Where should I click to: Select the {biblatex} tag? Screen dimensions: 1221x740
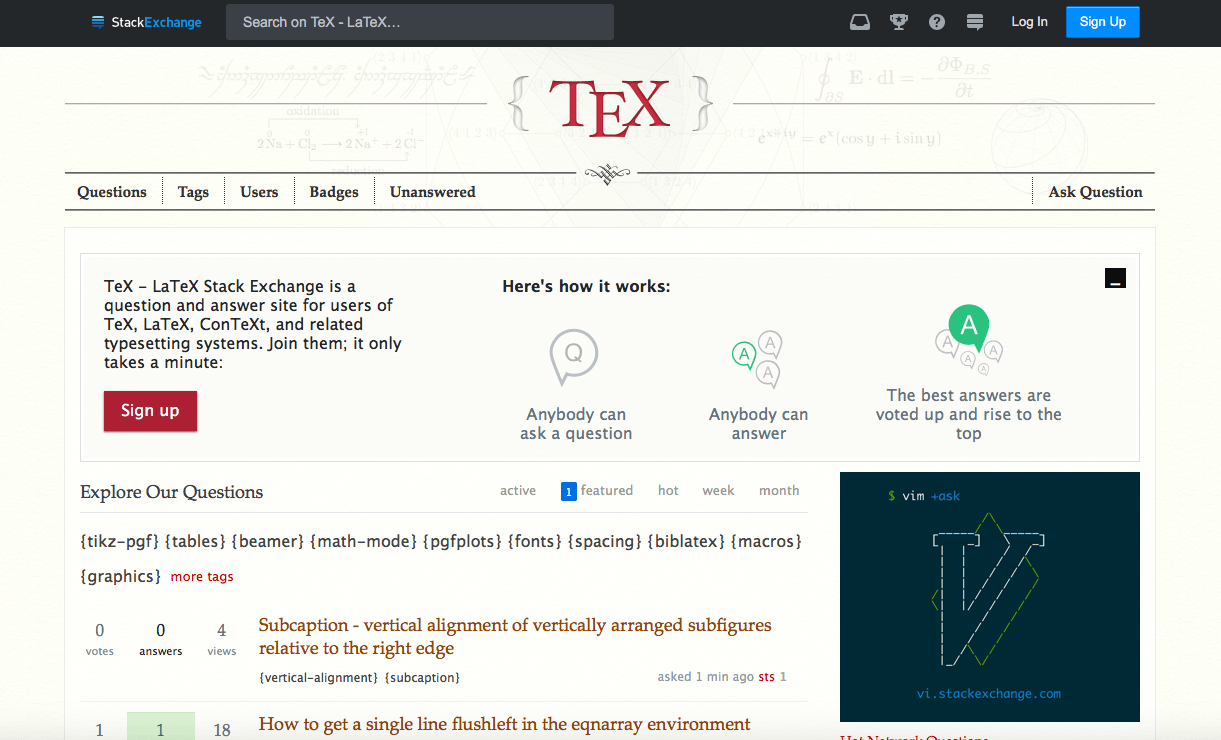click(687, 541)
